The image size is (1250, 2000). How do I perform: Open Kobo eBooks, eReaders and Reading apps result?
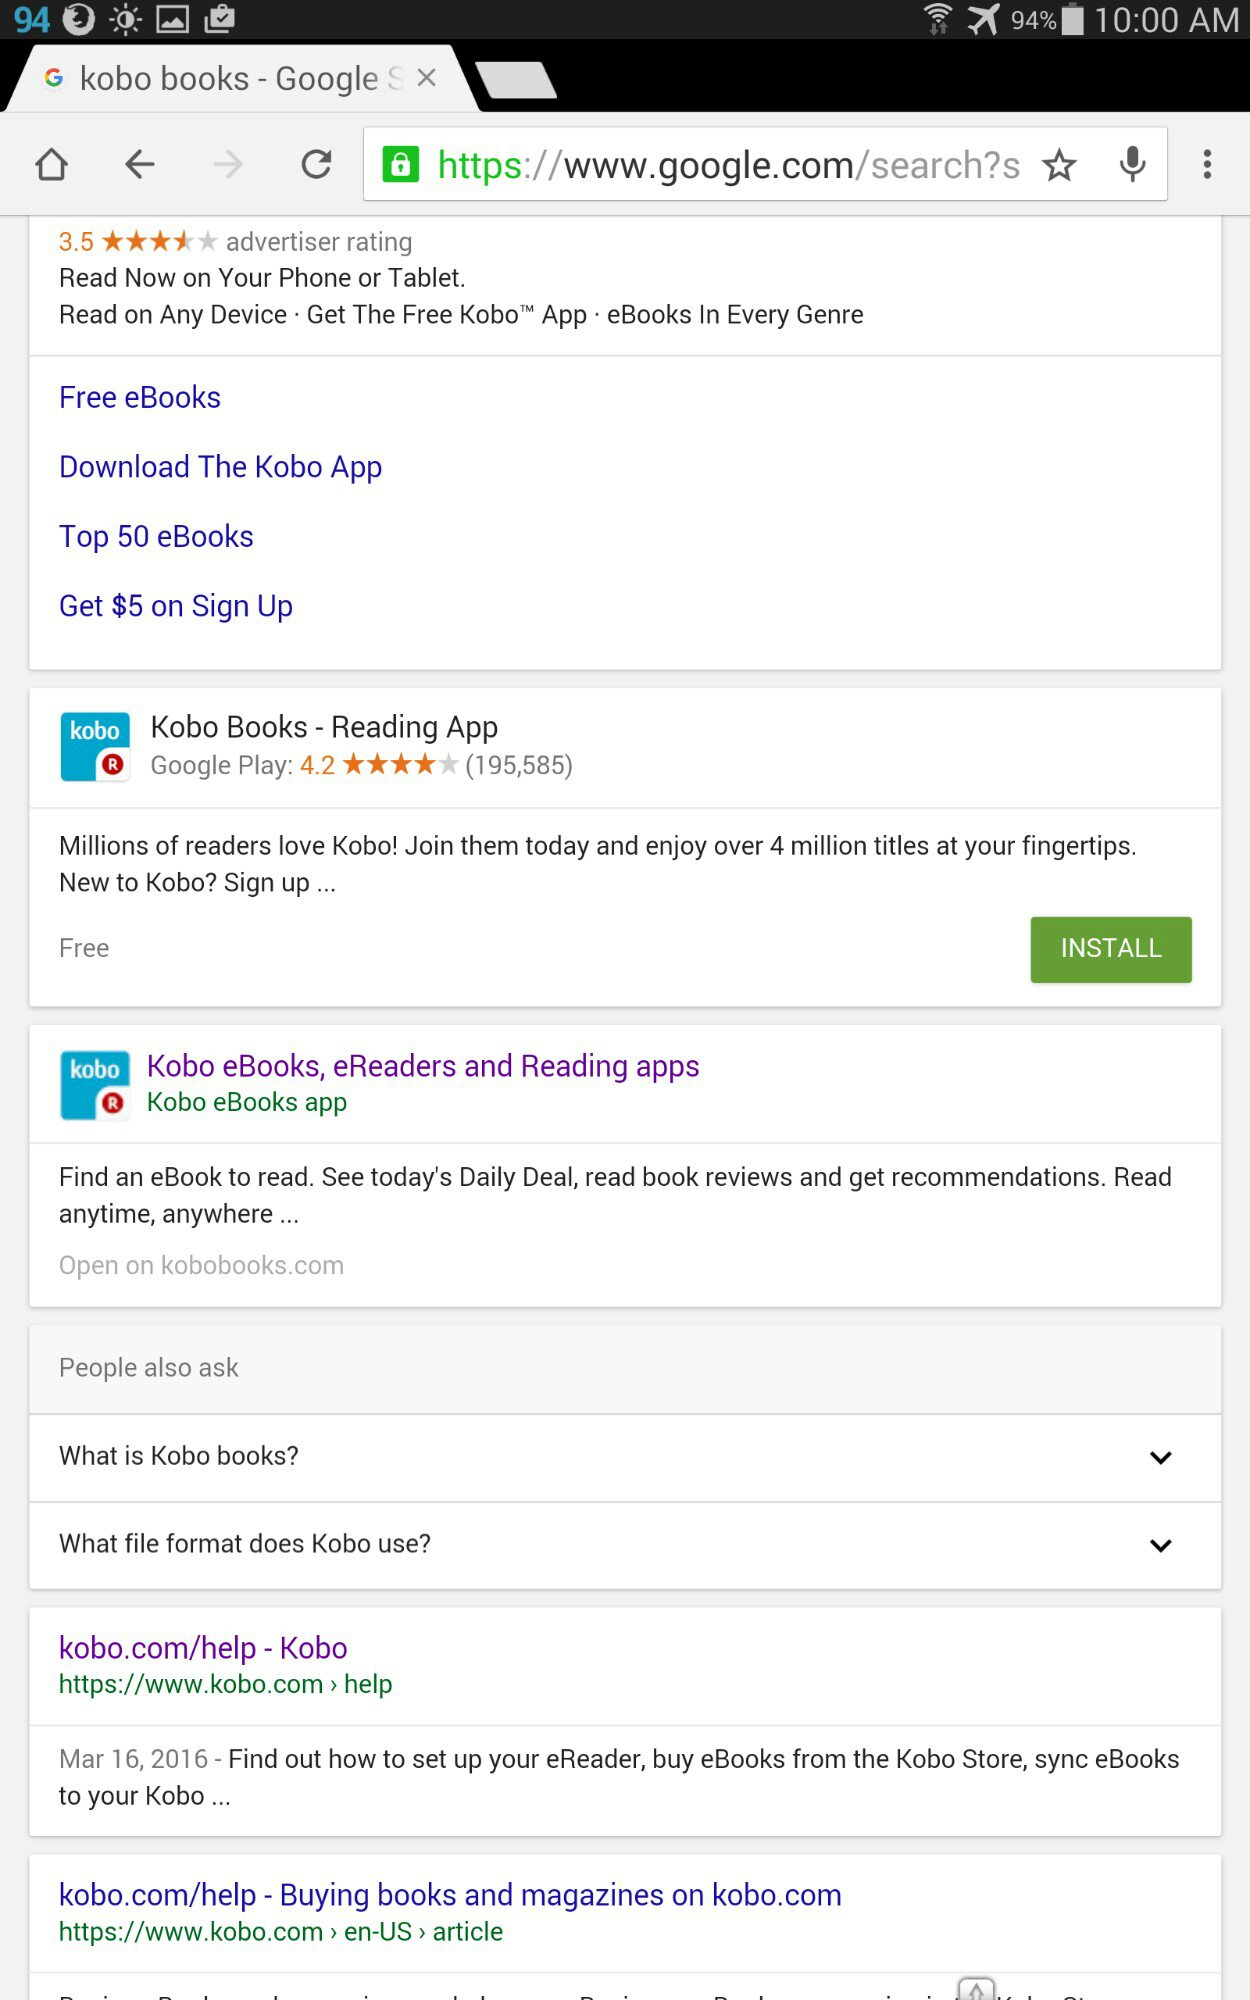[423, 1066]
